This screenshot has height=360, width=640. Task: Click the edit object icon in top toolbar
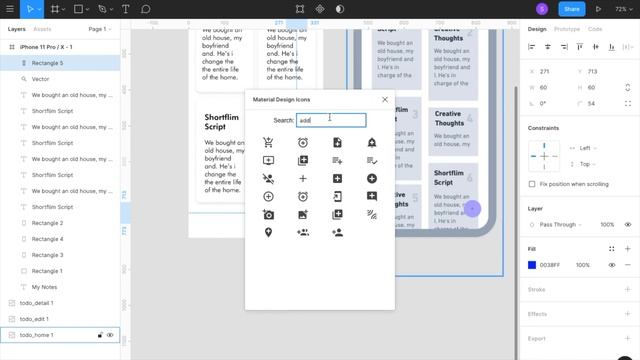point(300,9)
